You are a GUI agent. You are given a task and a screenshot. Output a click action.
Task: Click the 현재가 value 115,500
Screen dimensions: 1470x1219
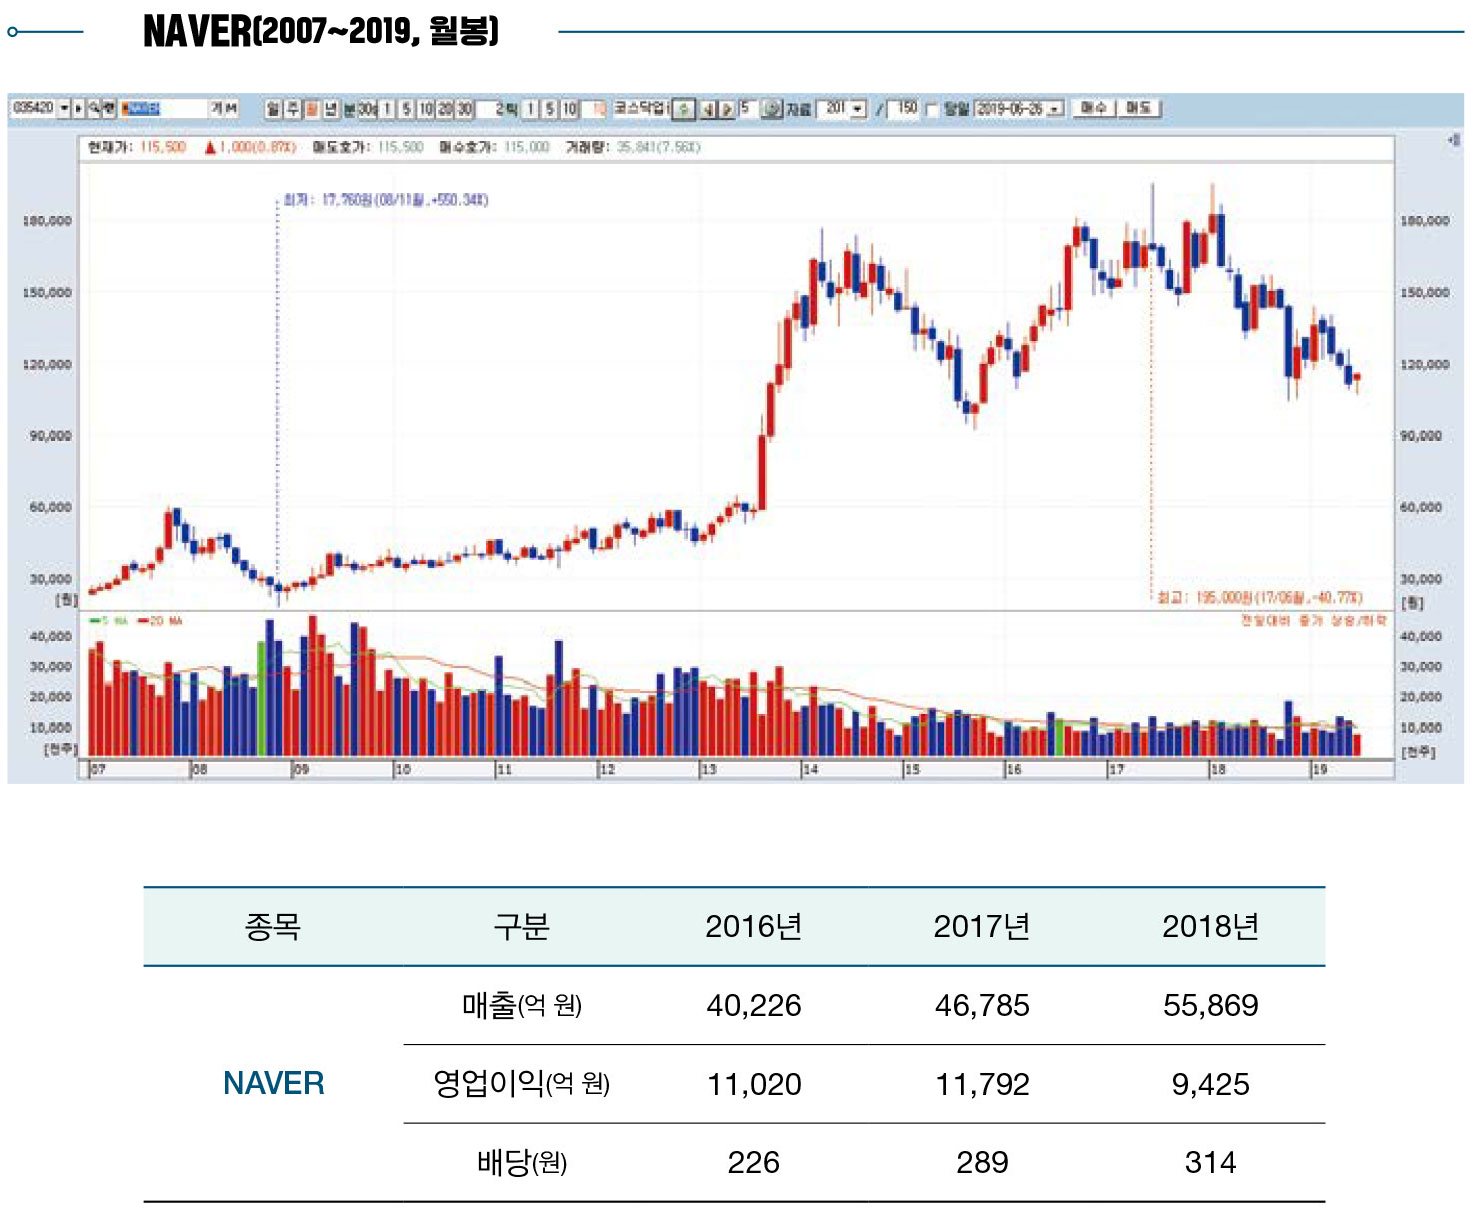163,147
